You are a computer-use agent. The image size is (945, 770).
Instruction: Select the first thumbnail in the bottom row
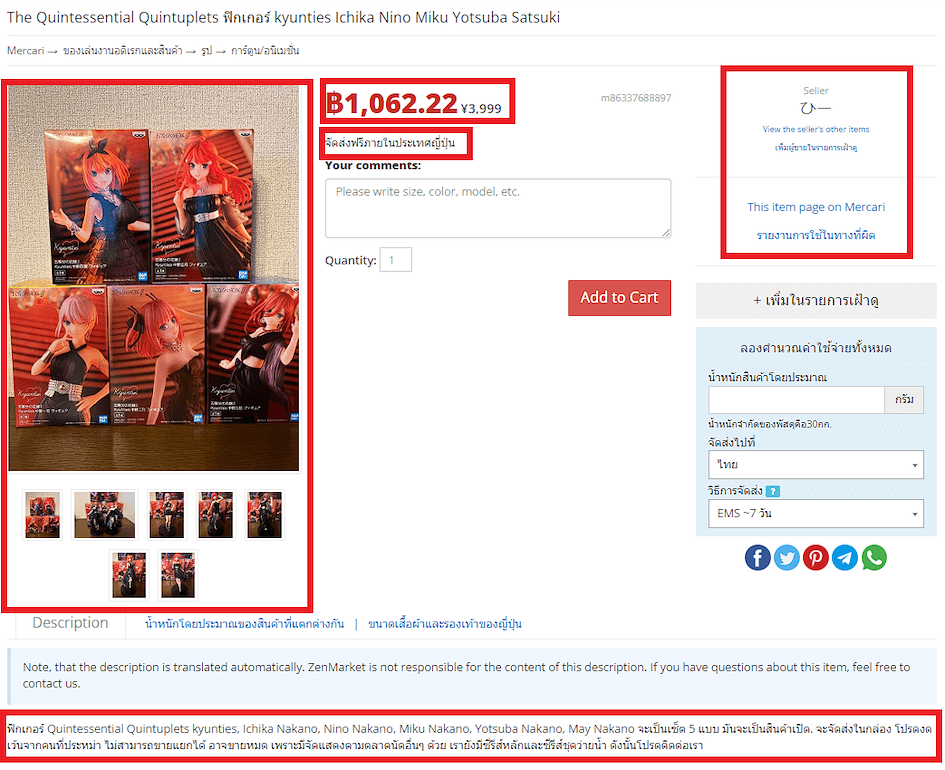tap(128, 575)
